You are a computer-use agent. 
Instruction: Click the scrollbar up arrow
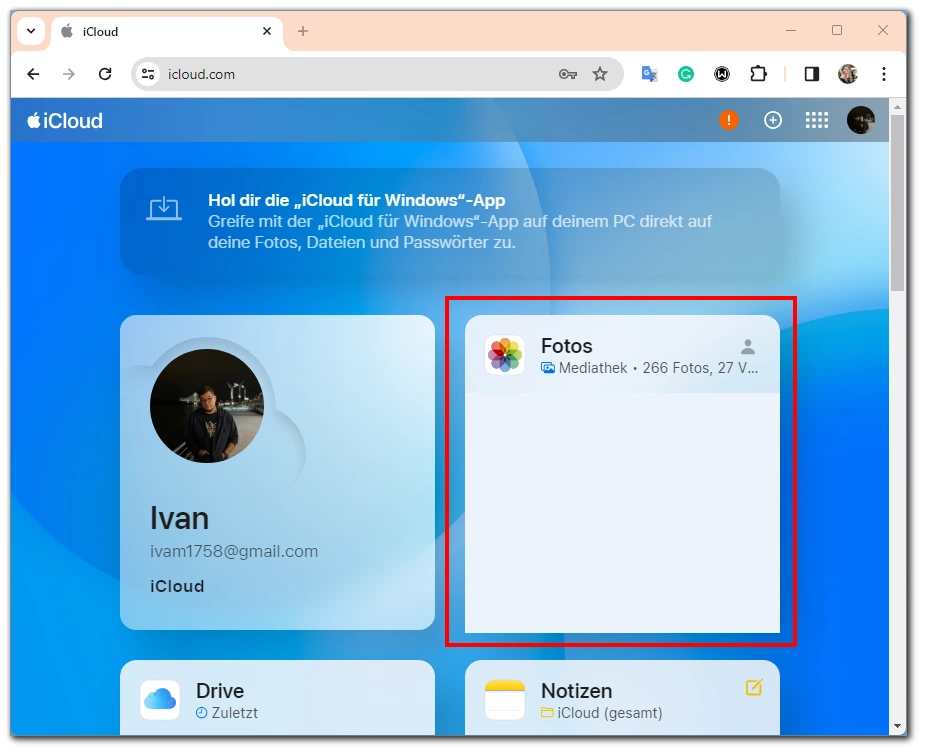pyautogui.click(x=897, y=107)
